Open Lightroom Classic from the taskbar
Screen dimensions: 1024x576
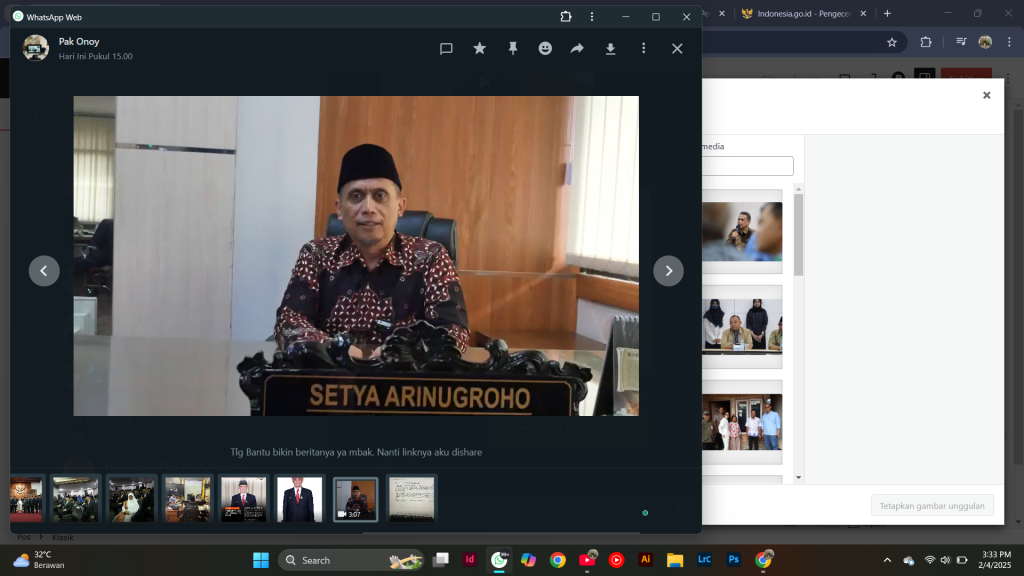tap(704, 560)
